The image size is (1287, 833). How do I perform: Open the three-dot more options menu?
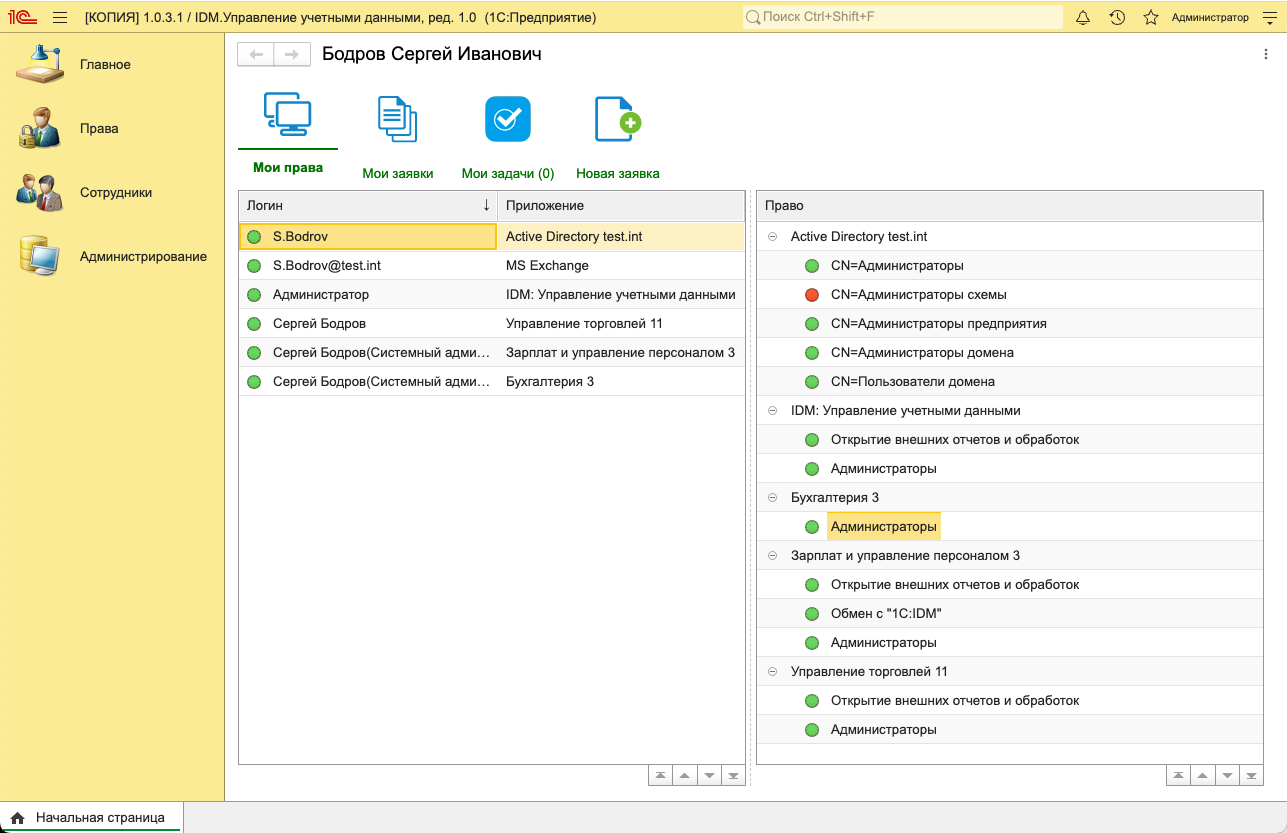[1266, 54]
